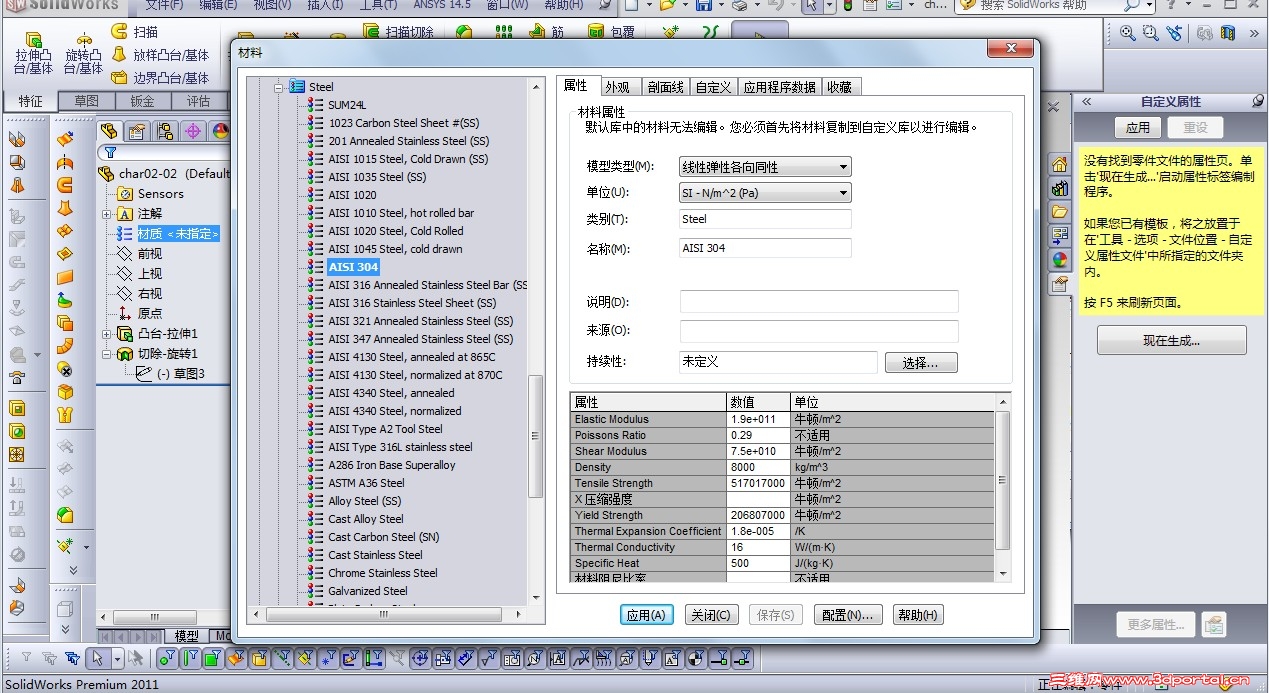This screenshot has height=693, width=1269.
Task: Click the 配置(N)... button
Action: [x=848, y=615]
